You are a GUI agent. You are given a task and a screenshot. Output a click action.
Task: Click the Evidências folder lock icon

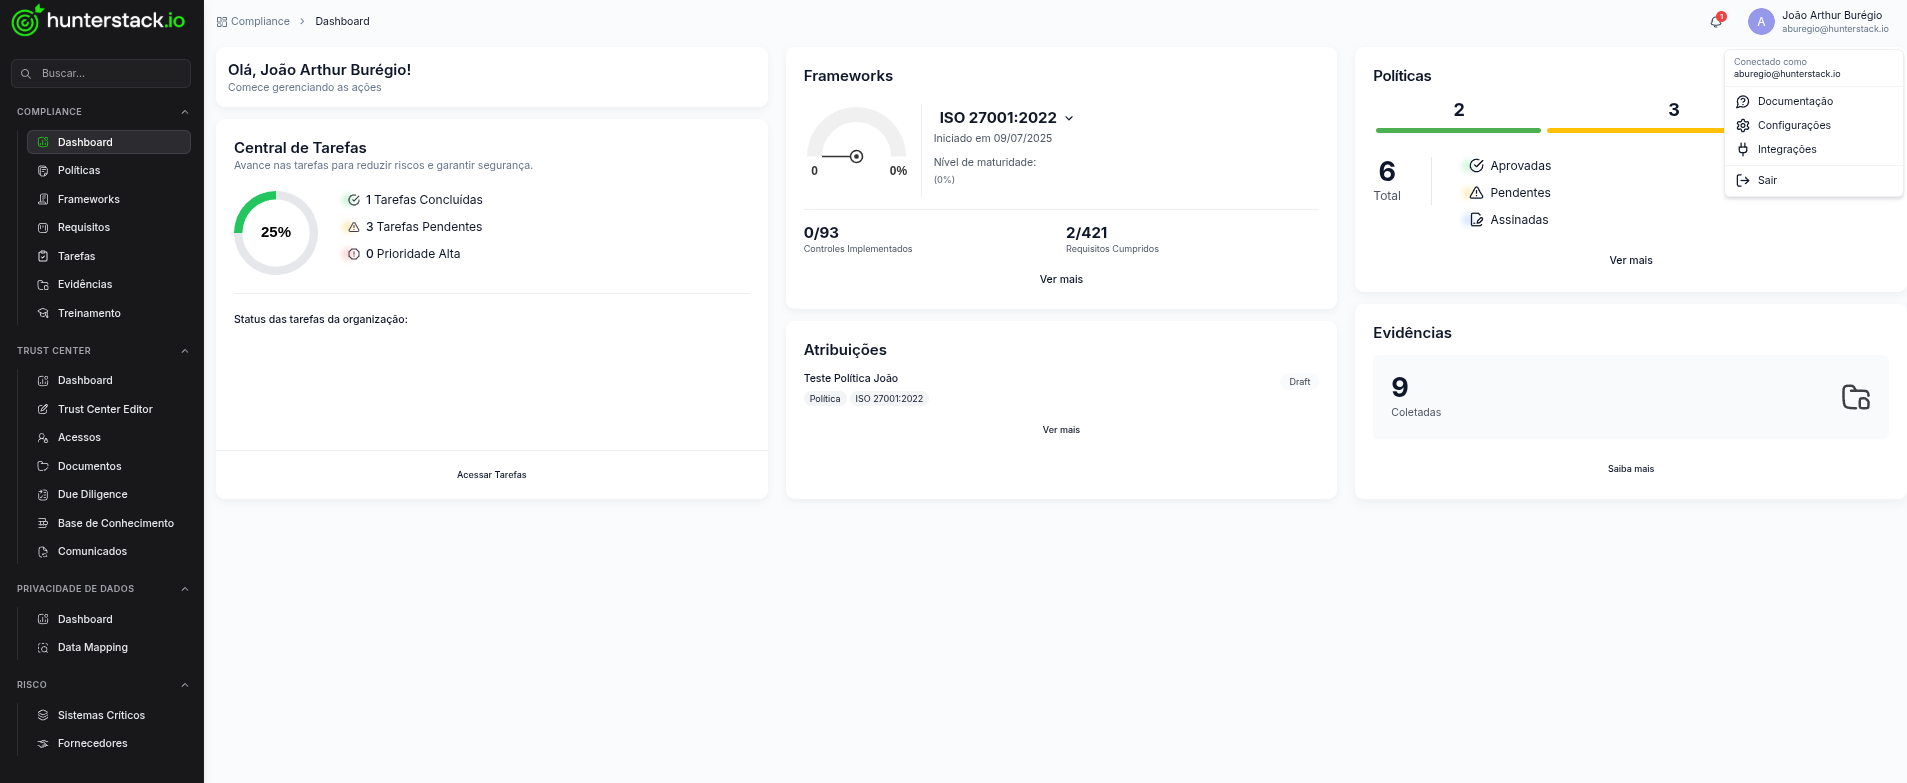[1855, 397]
